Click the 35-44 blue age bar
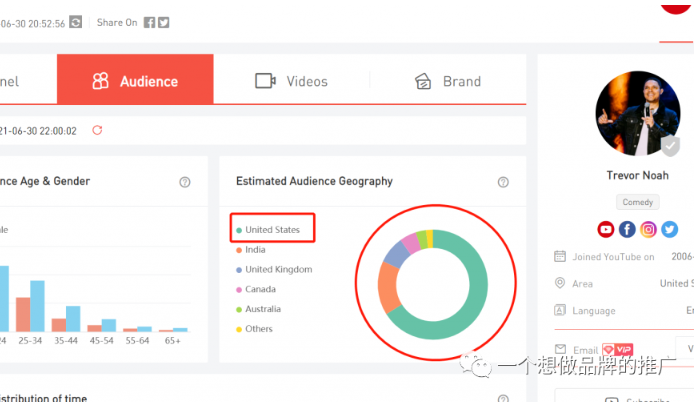This screenshot has height=402, width=694. pyautogui.click(x=73, y=319)
